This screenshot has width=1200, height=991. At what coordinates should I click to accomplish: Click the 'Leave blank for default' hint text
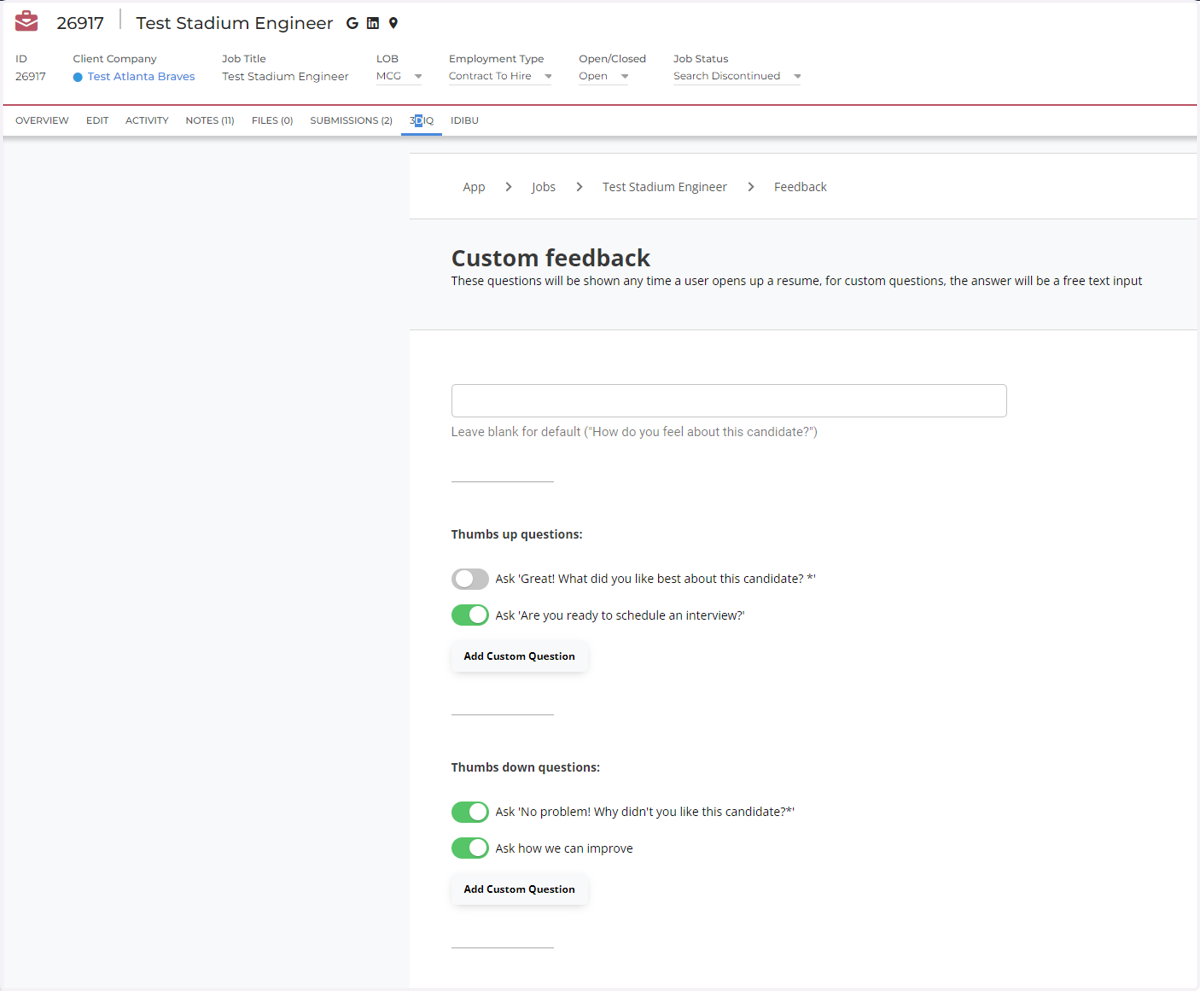pos(635,432)
